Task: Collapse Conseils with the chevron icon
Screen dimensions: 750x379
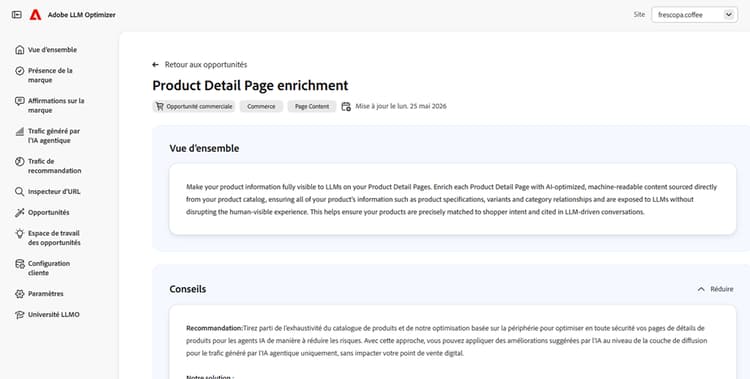Action: pos(701,289)
